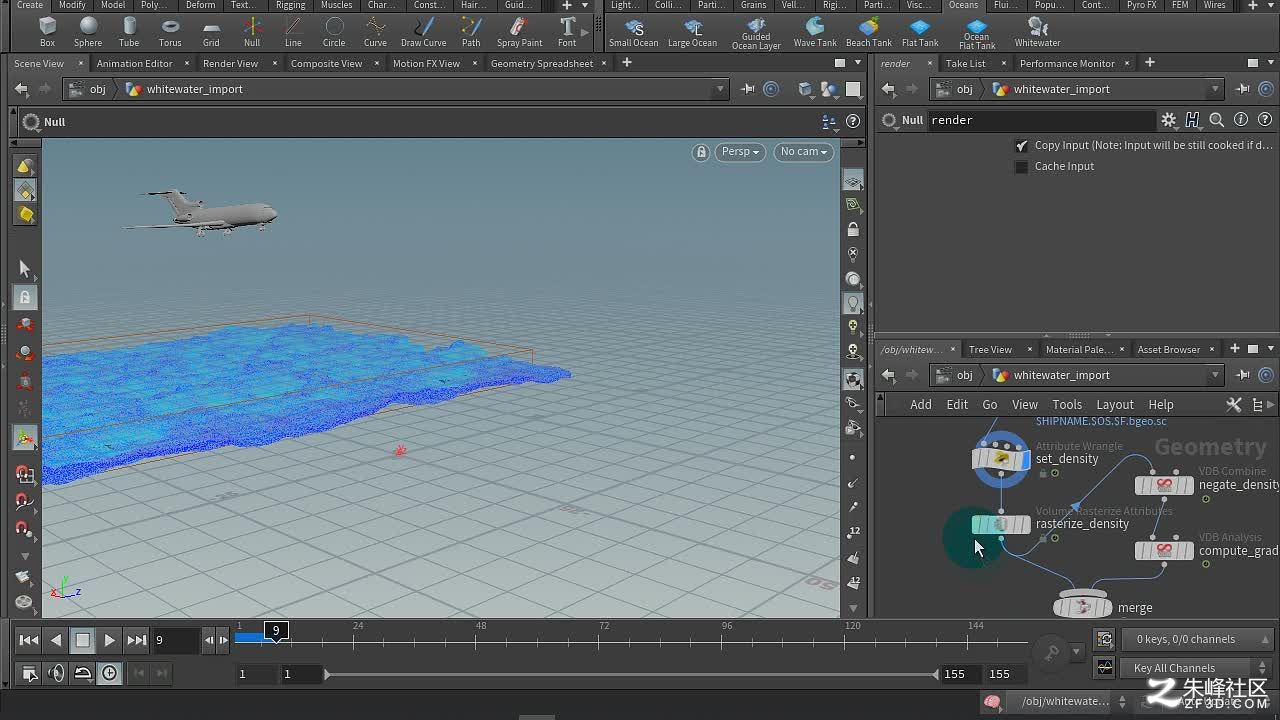1280x720 pixels.
Task: Create a Wave Tank
Action: pos(815,31)
